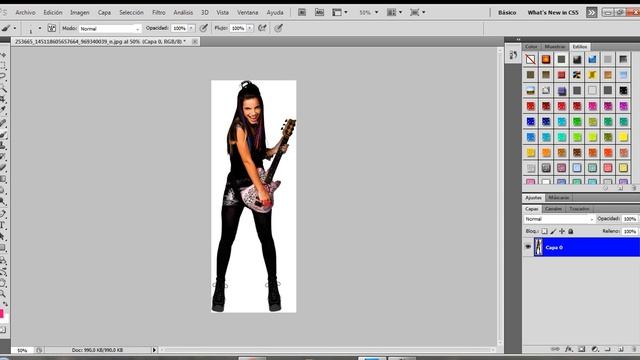Image resolution: width=640 pixels, height=360 pixels.
Task: Apply the no-style default swatch
Action: (530, 59)
